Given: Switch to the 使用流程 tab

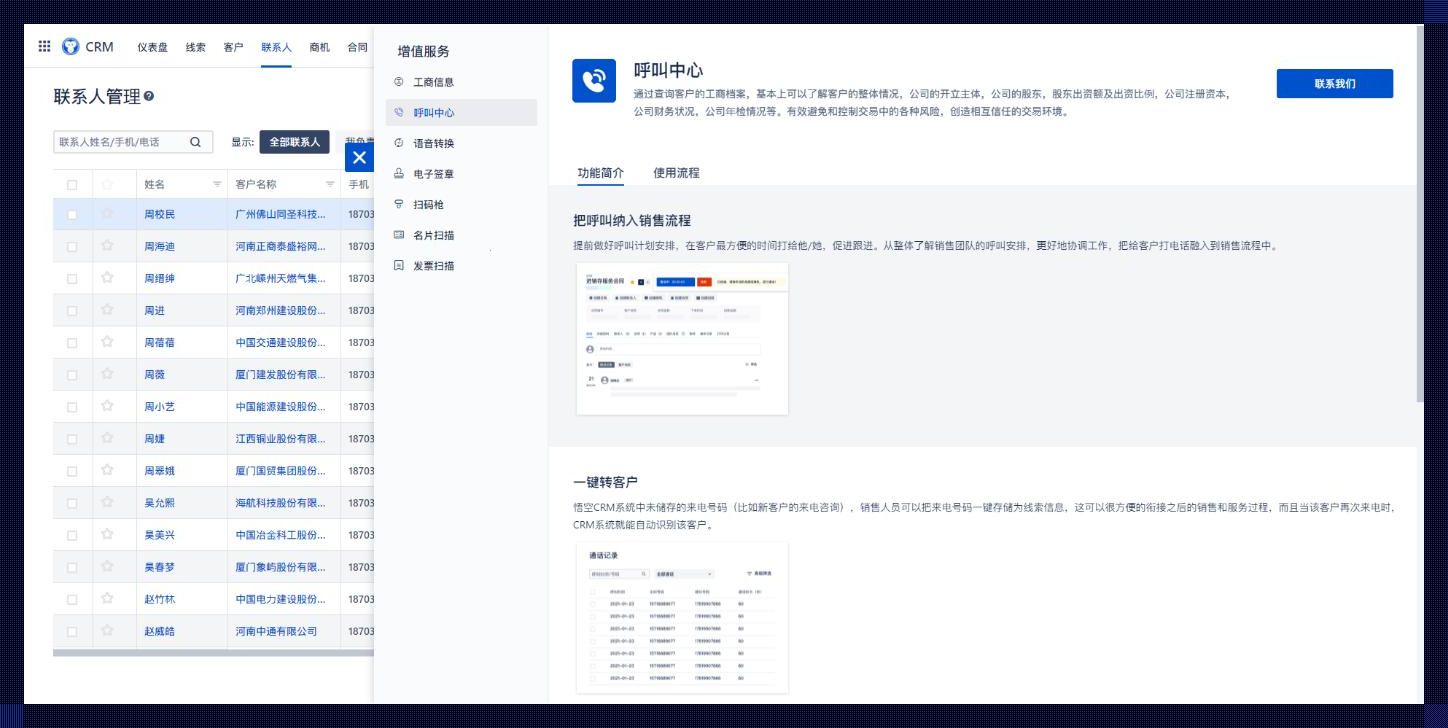Looking at the screenshot, I should pos(677,173).
